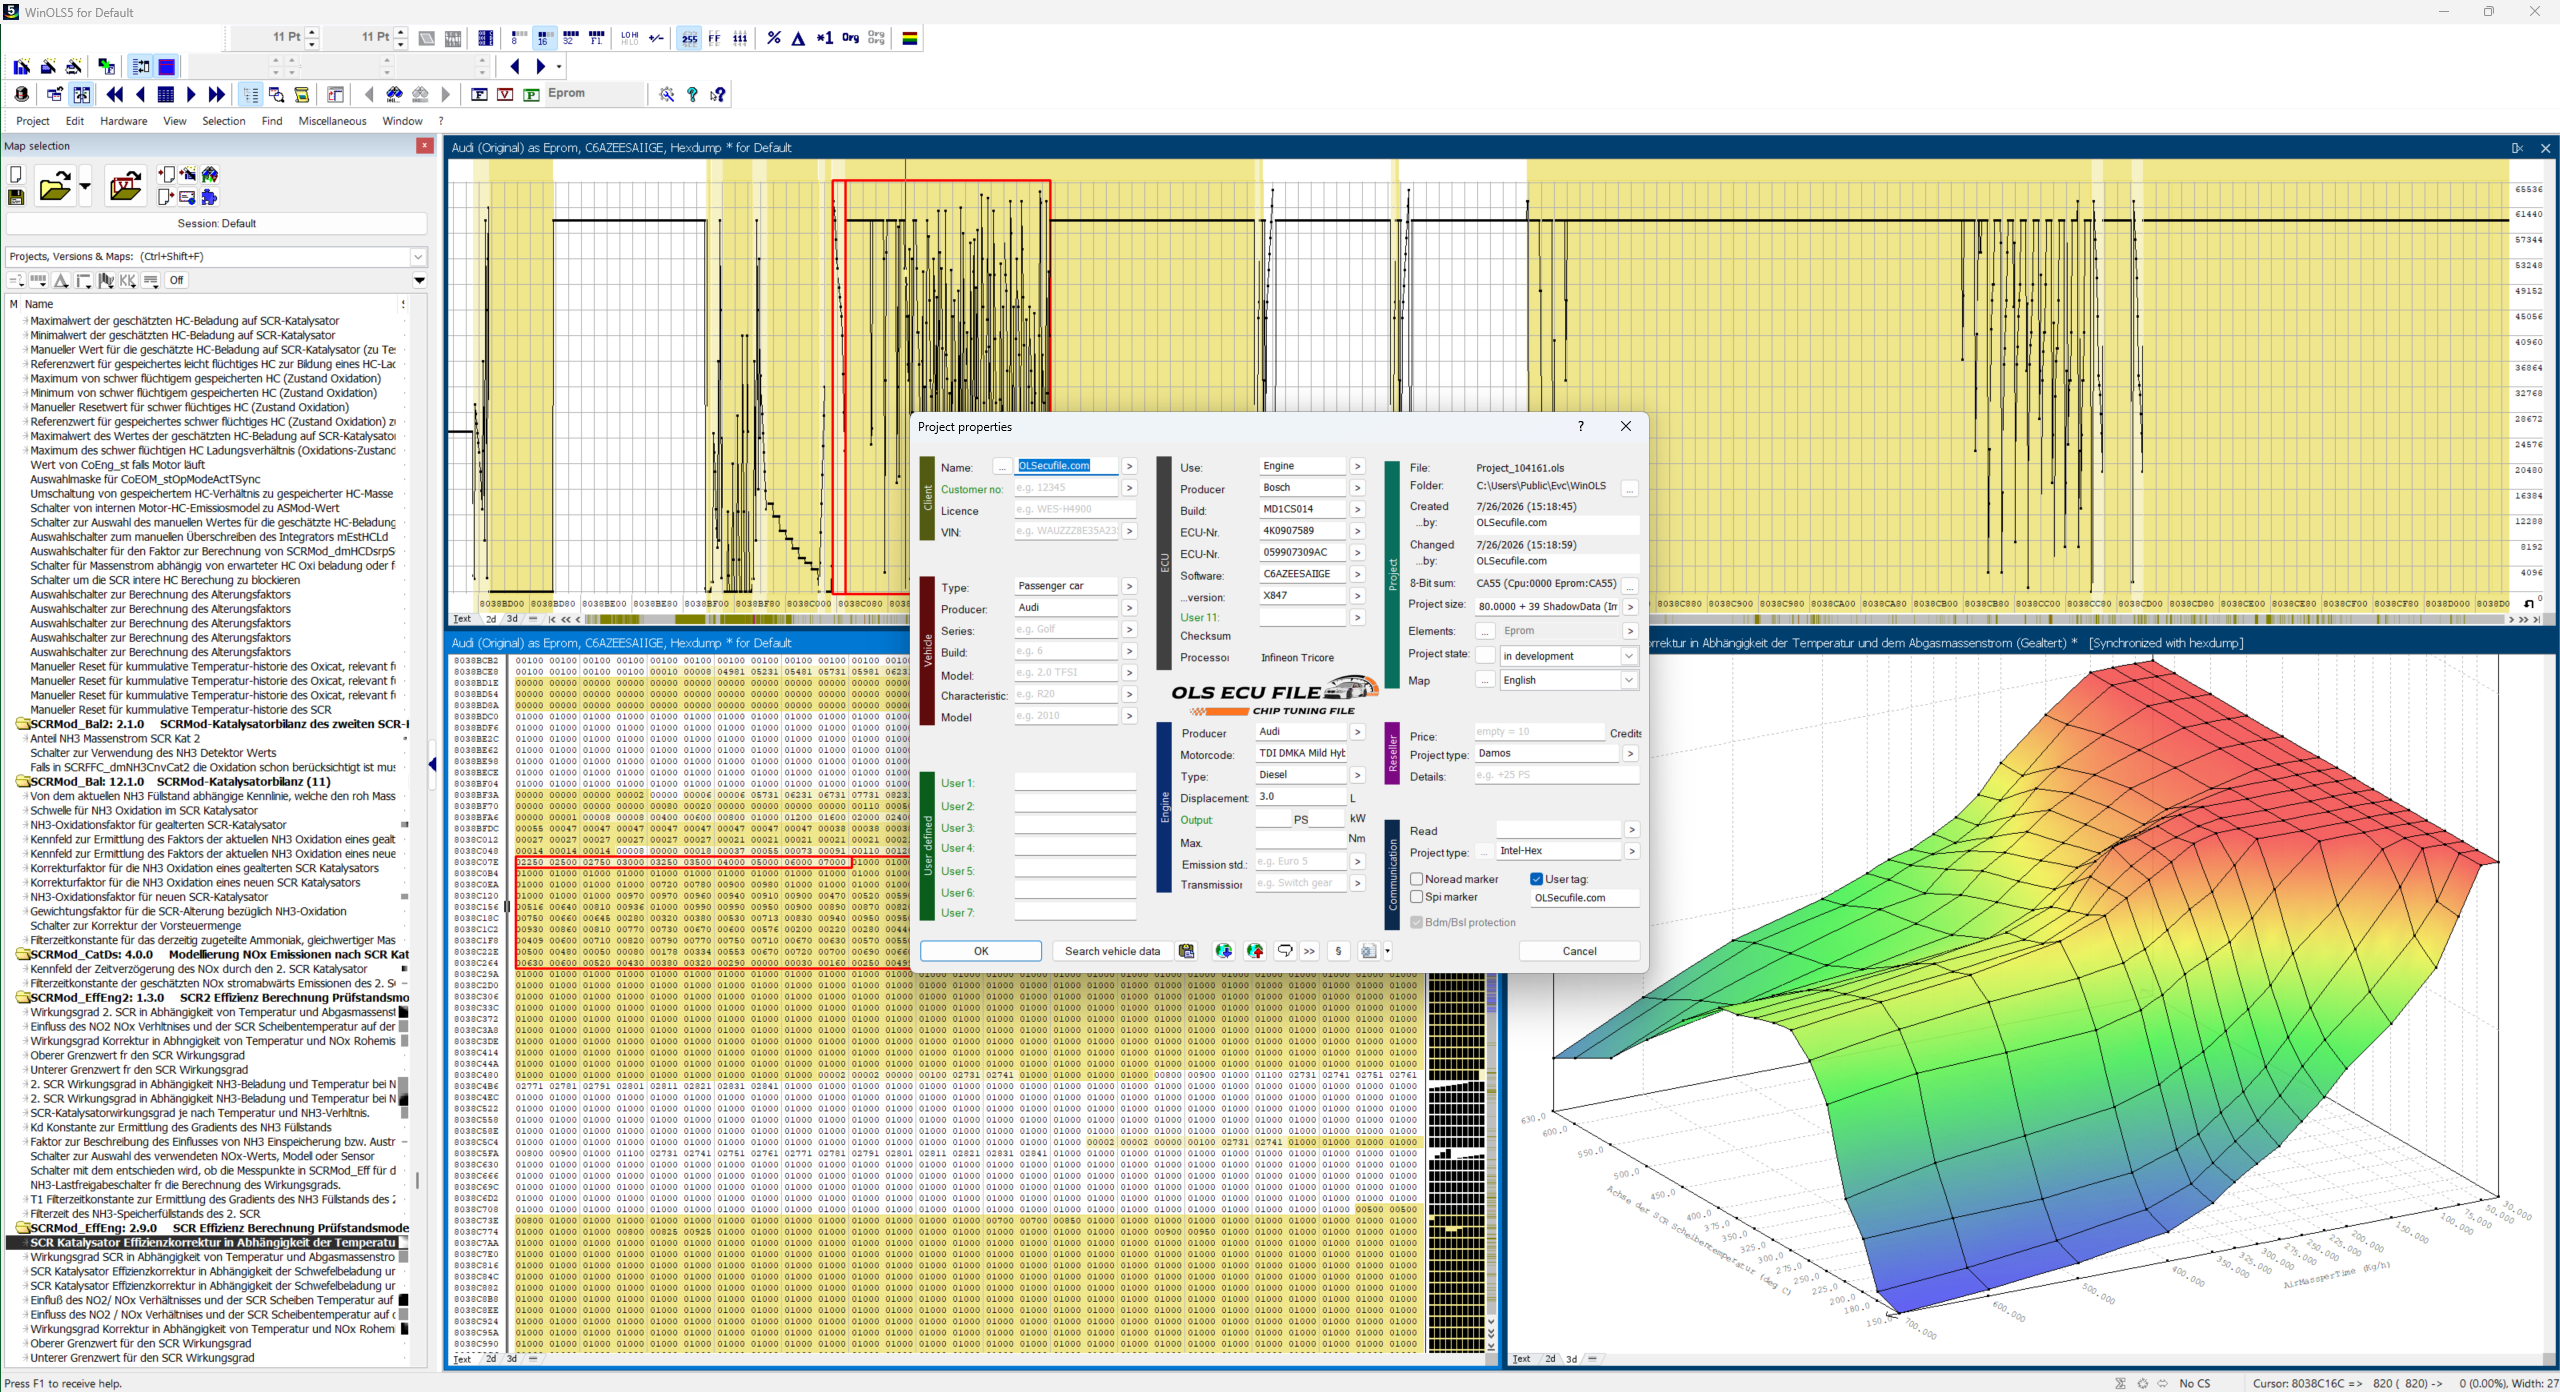Enable the Spi marker checkbox
This screenshot has height=1392, width=2560.
[1416, 897]
